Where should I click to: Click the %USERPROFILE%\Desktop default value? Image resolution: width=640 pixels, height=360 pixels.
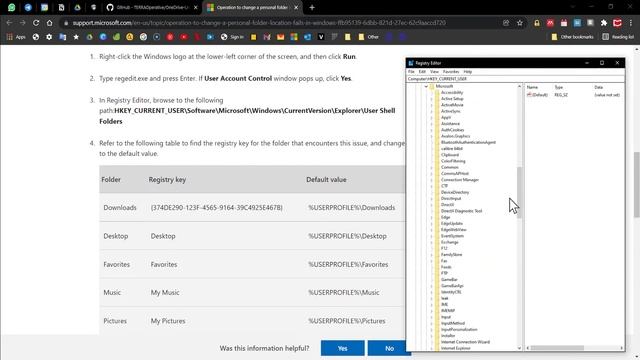(347, 236)
